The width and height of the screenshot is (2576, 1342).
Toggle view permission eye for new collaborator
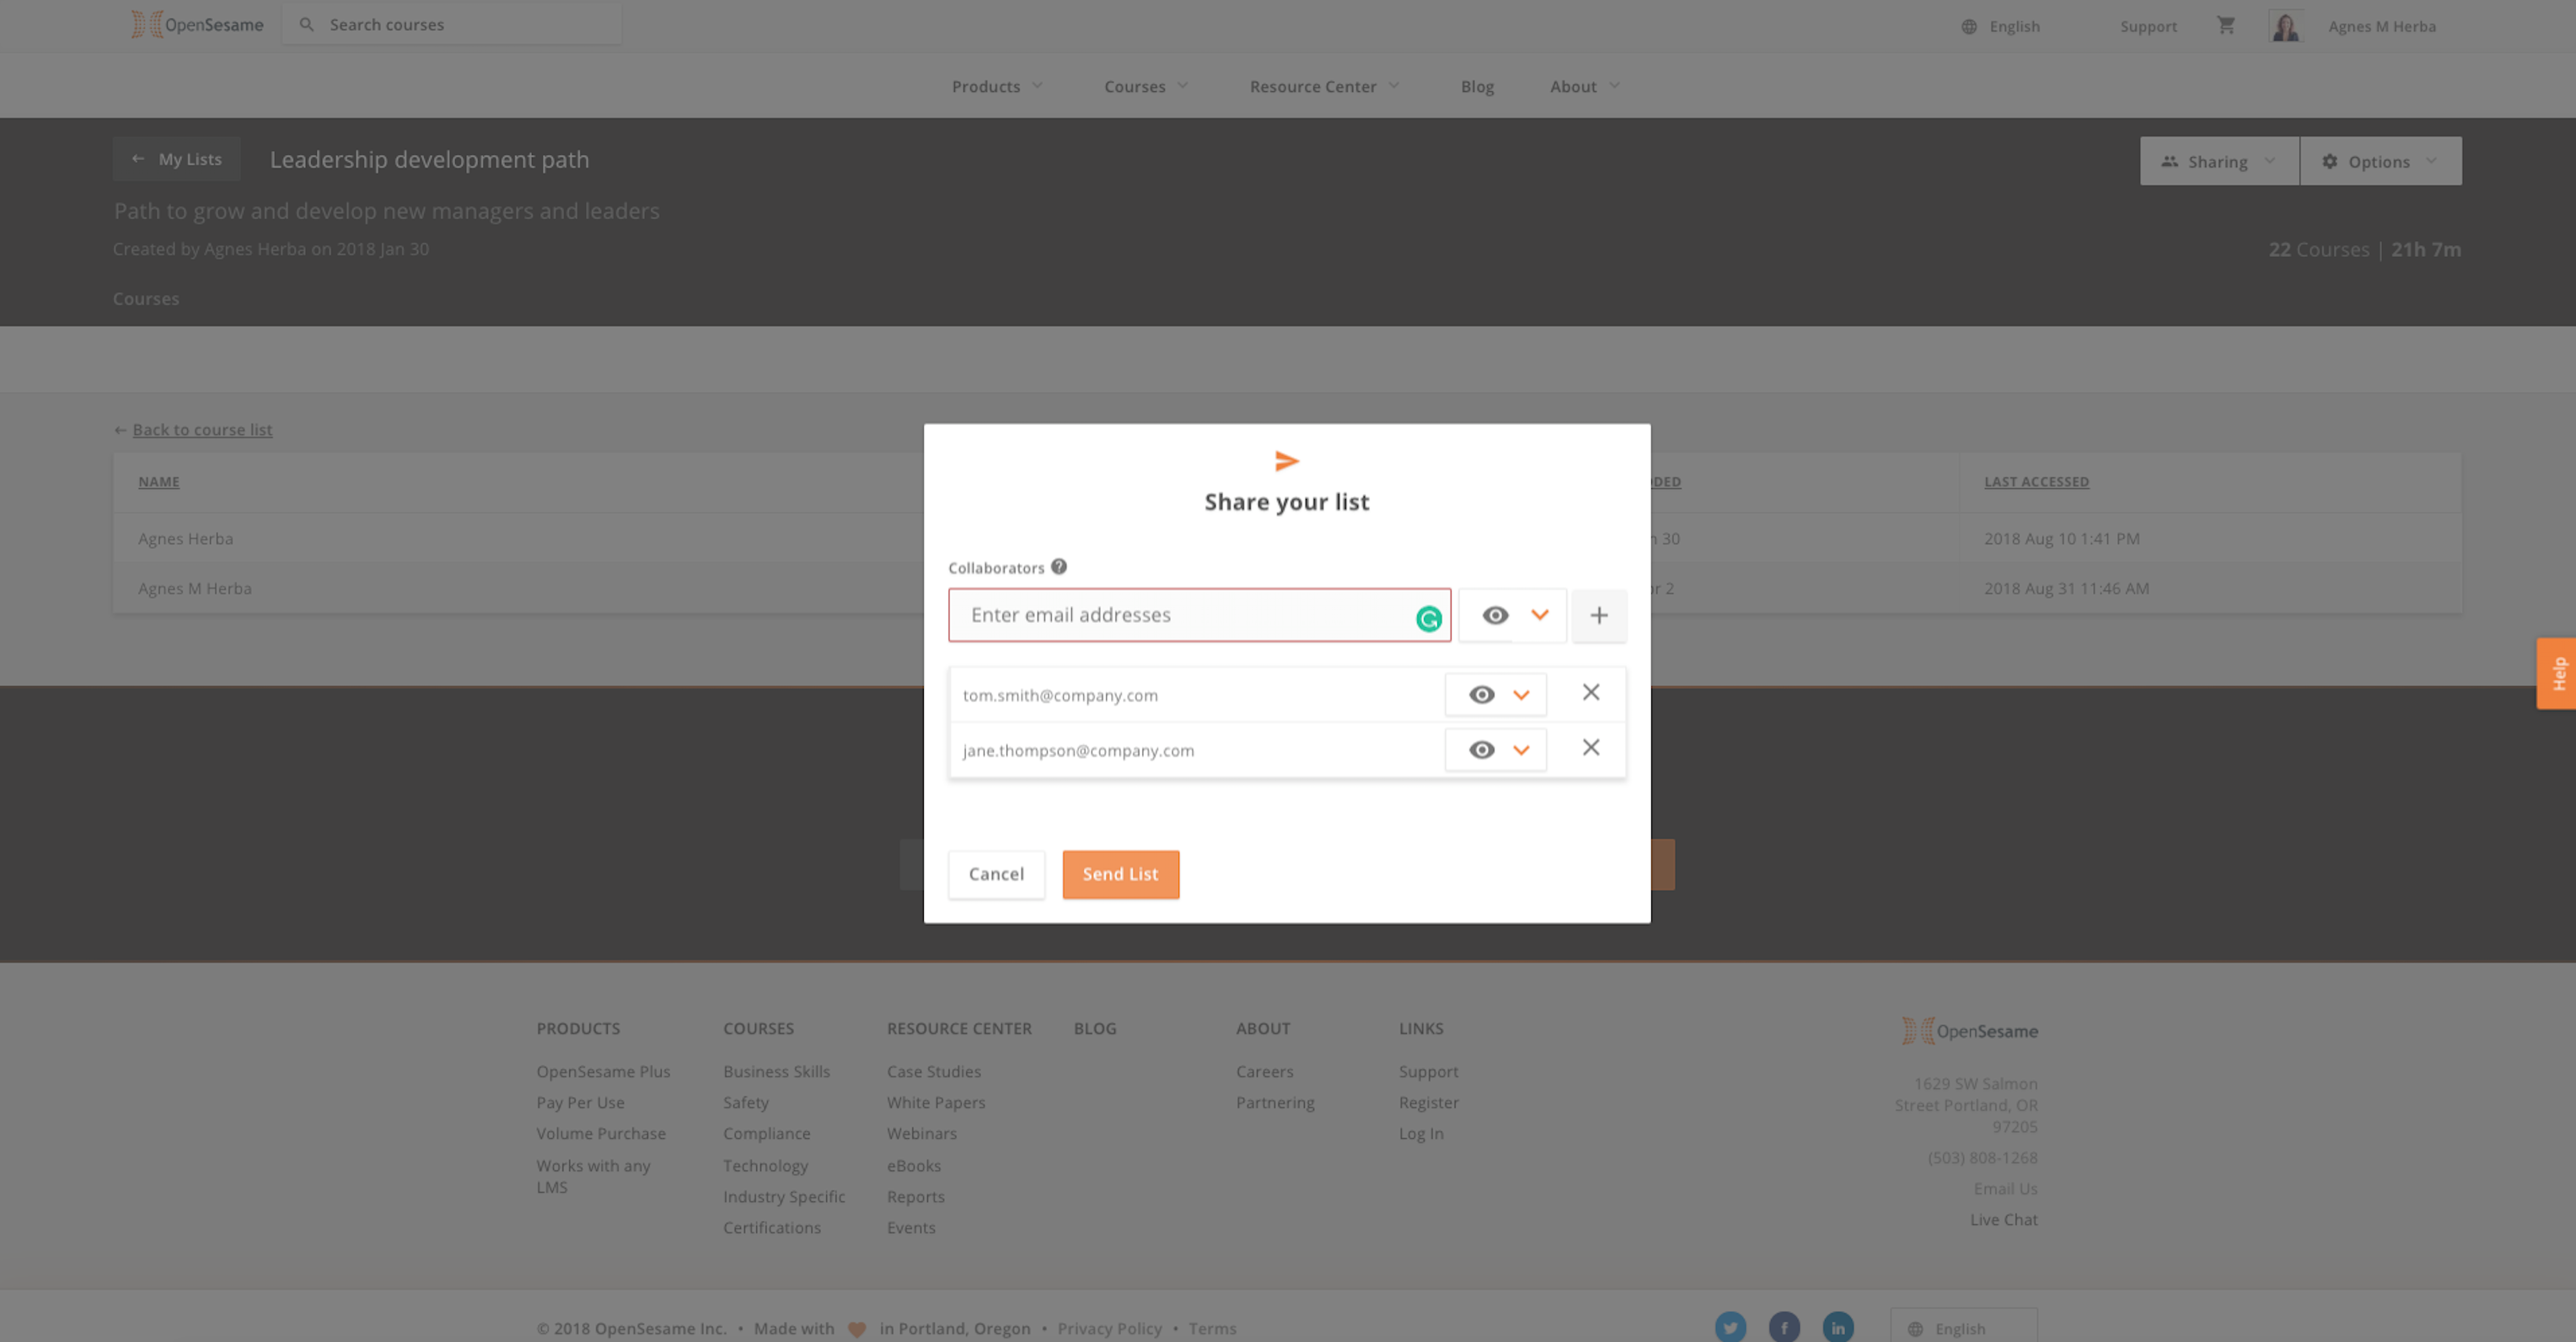tap(1495, 615)
